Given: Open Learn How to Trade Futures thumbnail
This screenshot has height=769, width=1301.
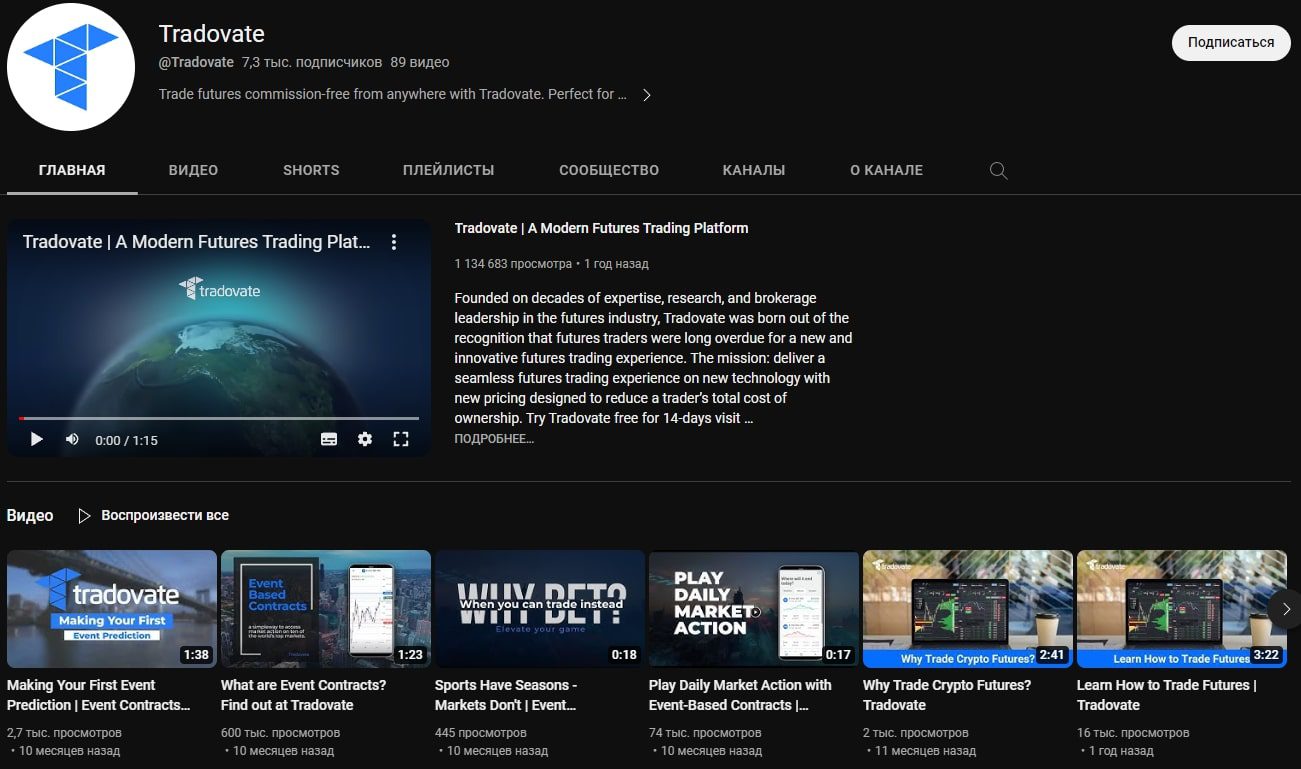Looking at the screenshot, I should click(x=1182, y=609).
